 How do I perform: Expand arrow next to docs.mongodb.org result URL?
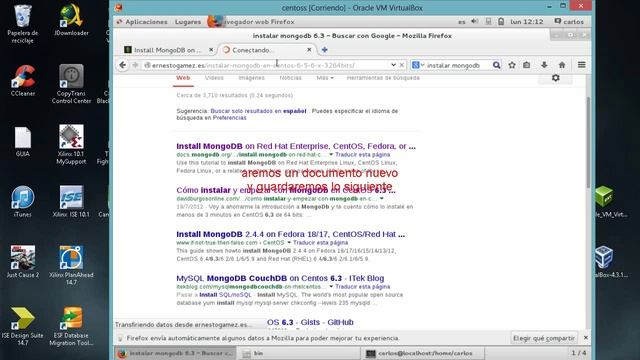click(x=331, y=155)
